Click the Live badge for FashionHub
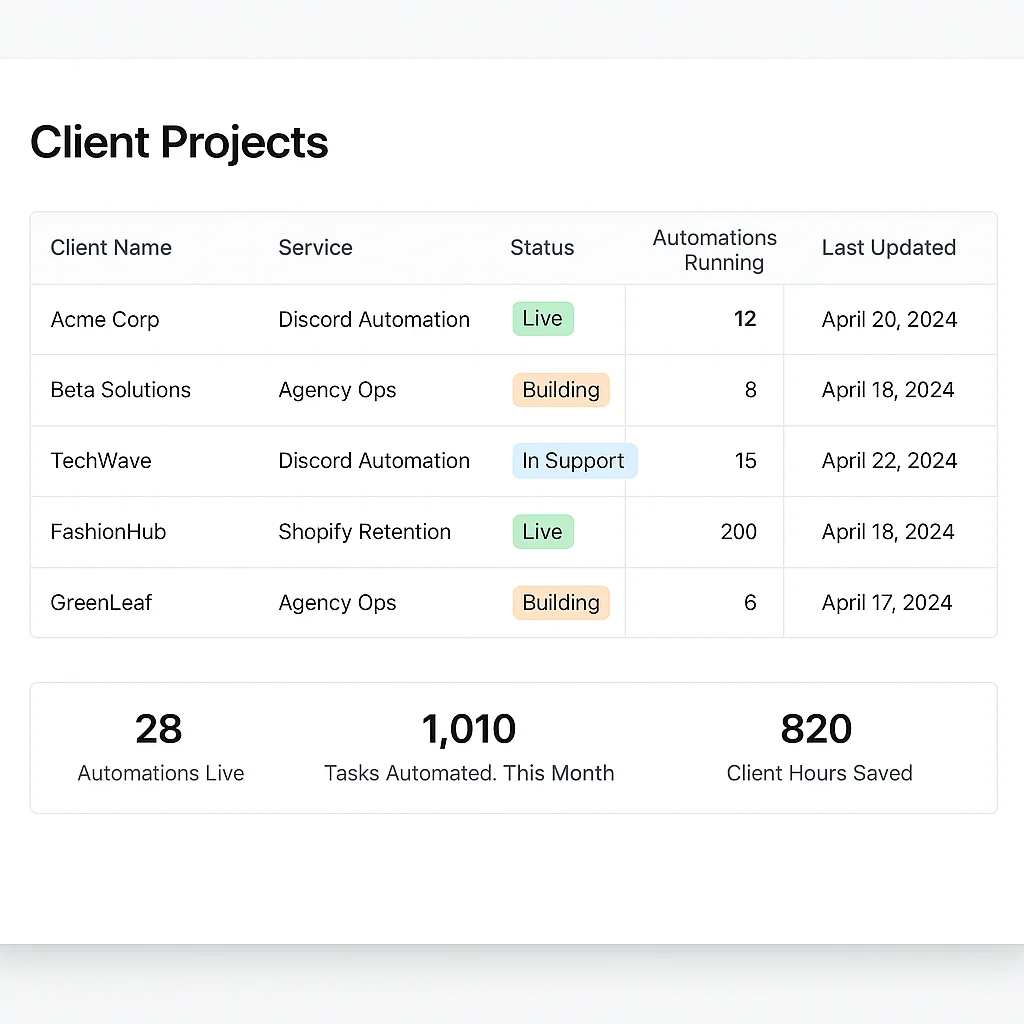The height and width of the screenshot is (1024, 1024). (543, 532)
